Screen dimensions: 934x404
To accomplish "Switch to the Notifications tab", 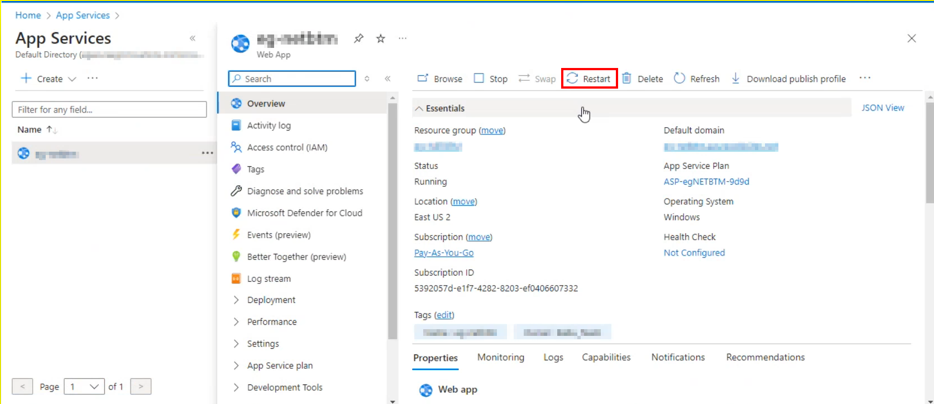I will [x=678, y=358].
